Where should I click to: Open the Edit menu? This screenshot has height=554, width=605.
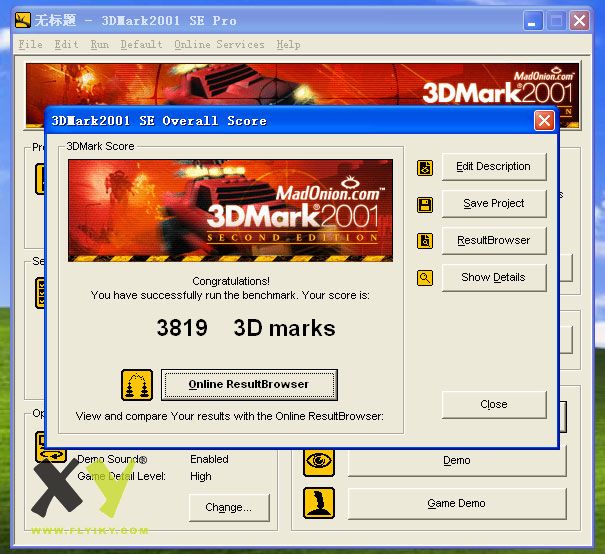(66, 44)
